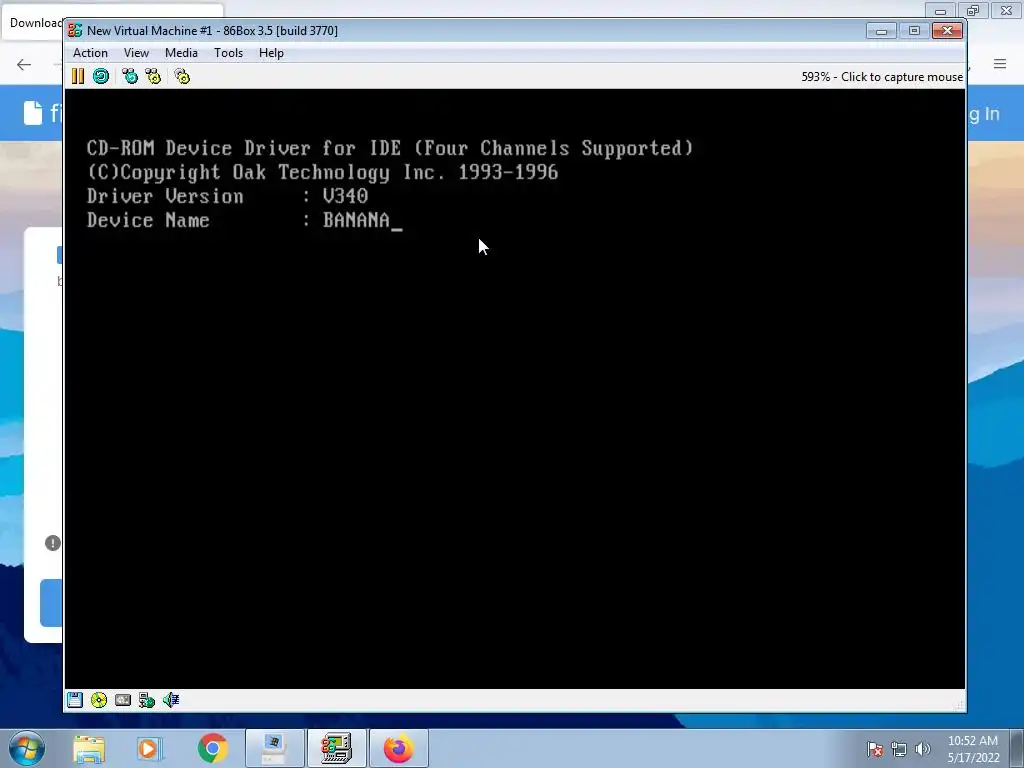Click the floppy disk status bar icon

(74, 700)
